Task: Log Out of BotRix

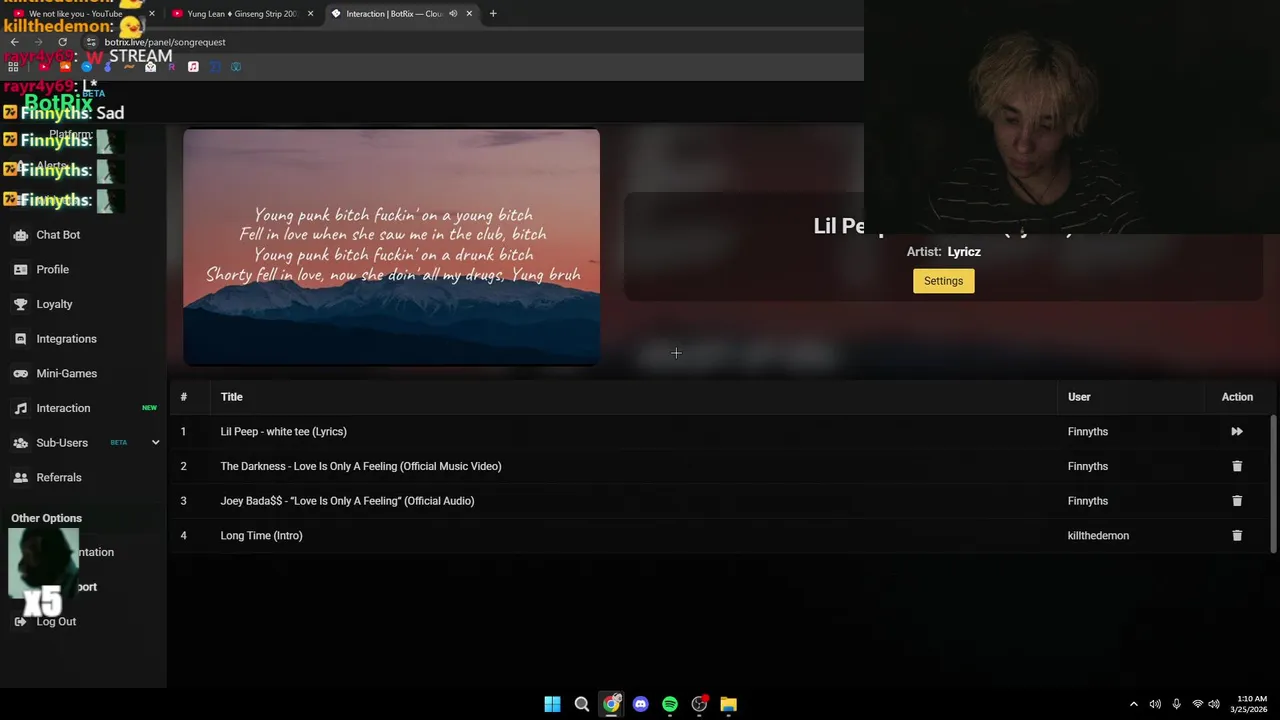Action: point(56,622)
